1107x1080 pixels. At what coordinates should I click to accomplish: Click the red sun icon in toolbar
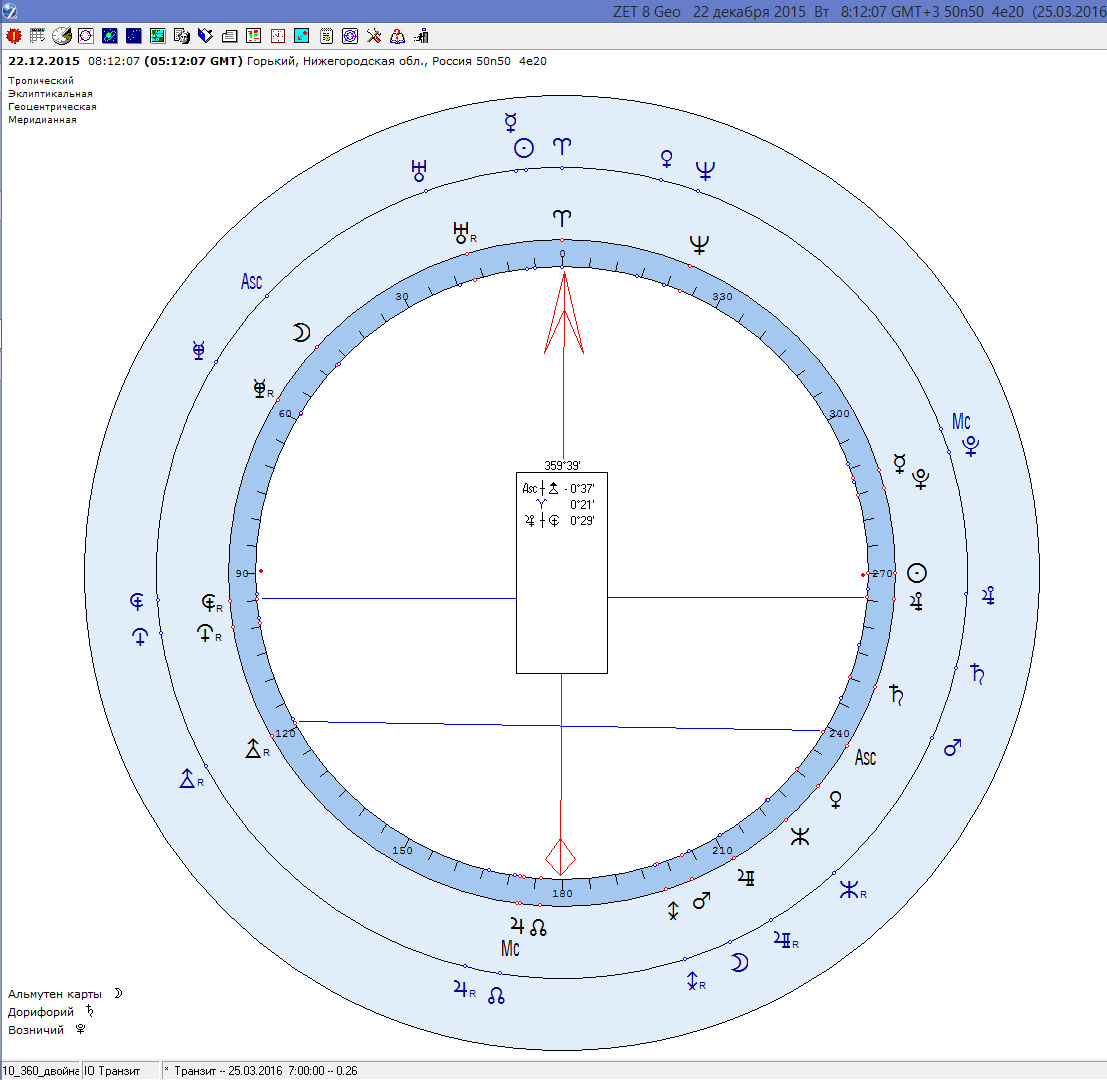click(x=14, y=36)
